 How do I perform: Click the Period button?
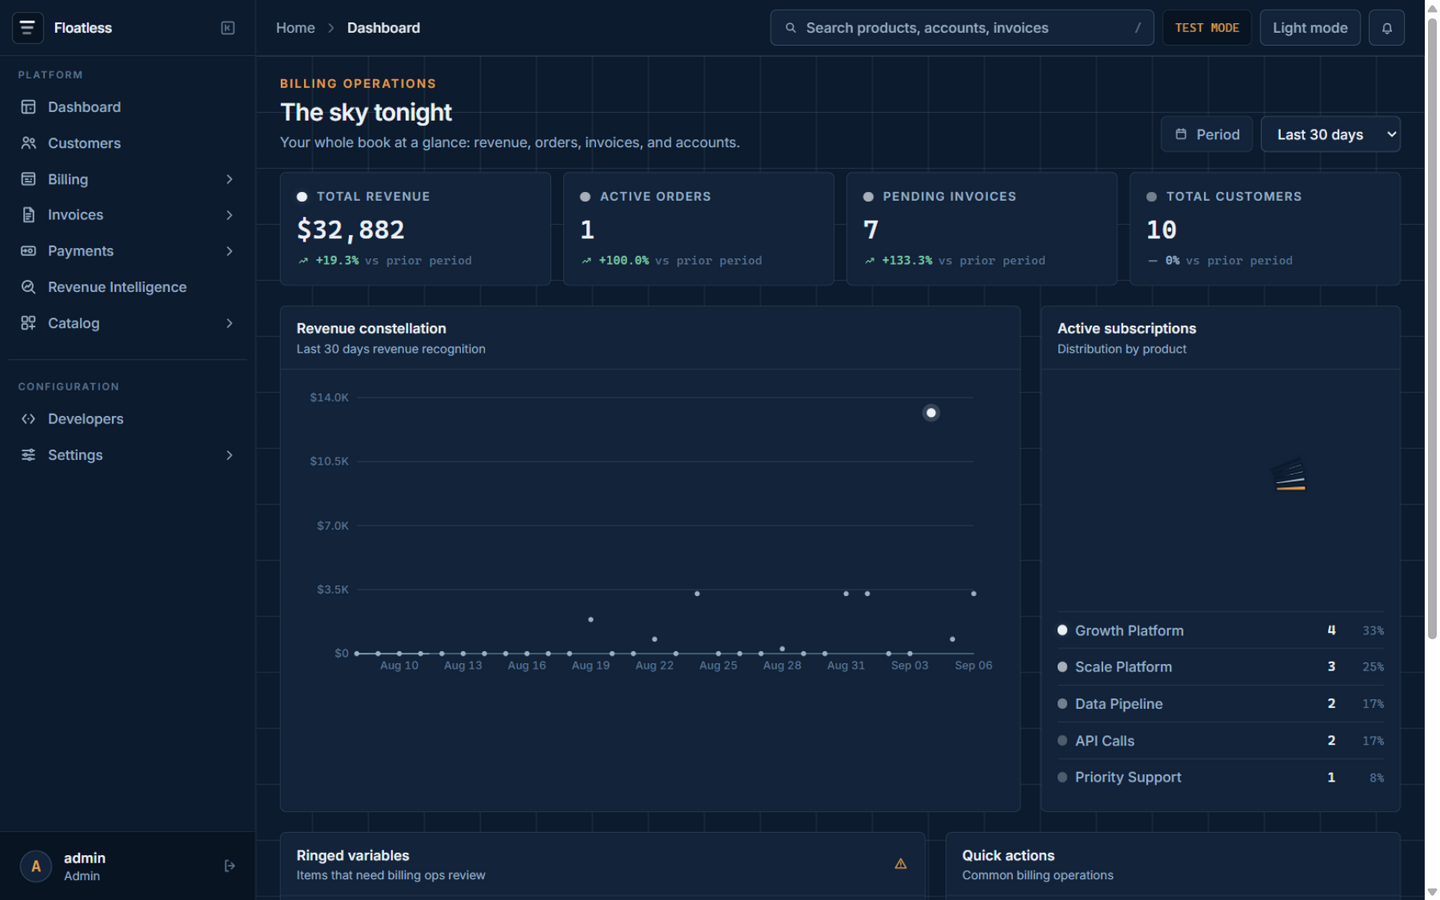[1206, 134]
